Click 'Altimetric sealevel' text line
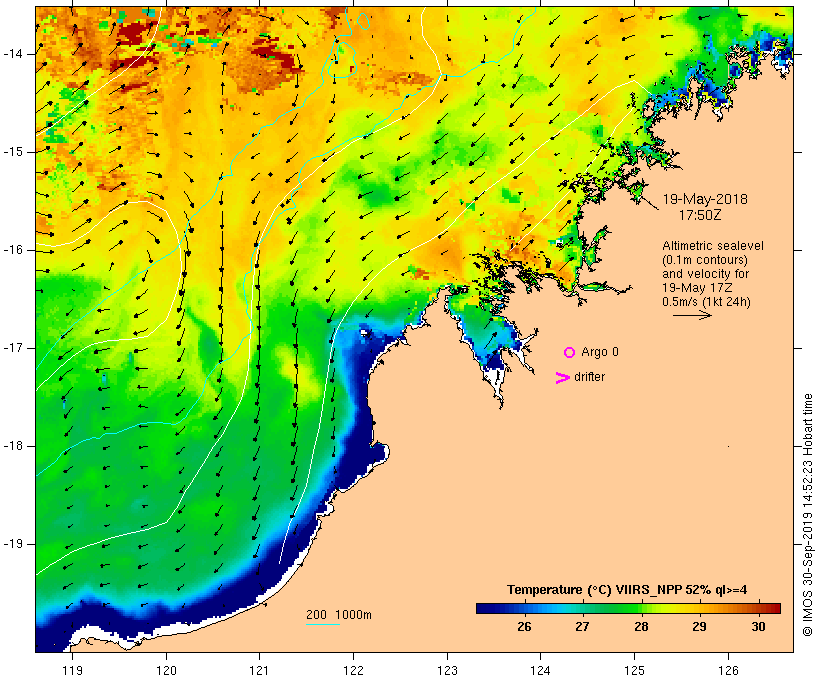 tap(713, 246)
